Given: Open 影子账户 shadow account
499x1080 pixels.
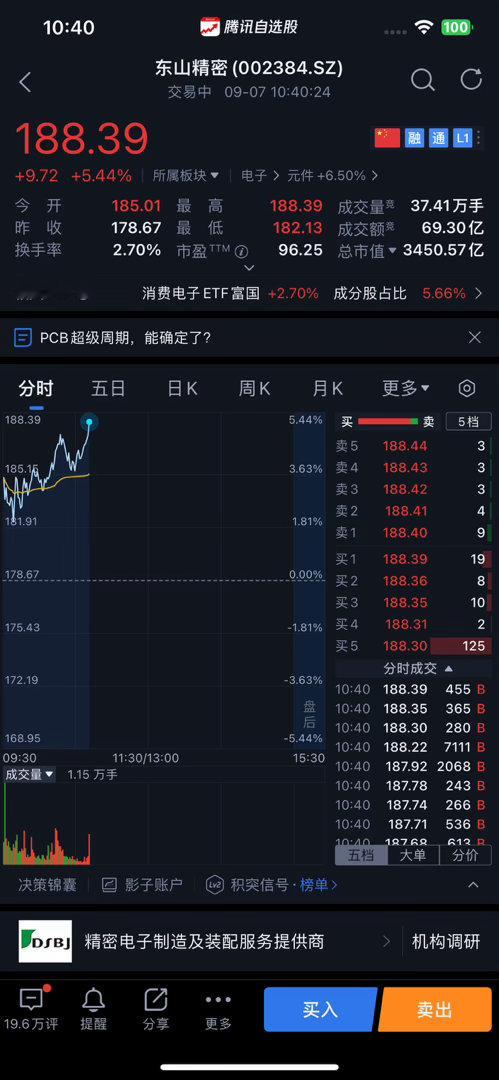Looking at the screenshot, I should (x=142, y=885).
